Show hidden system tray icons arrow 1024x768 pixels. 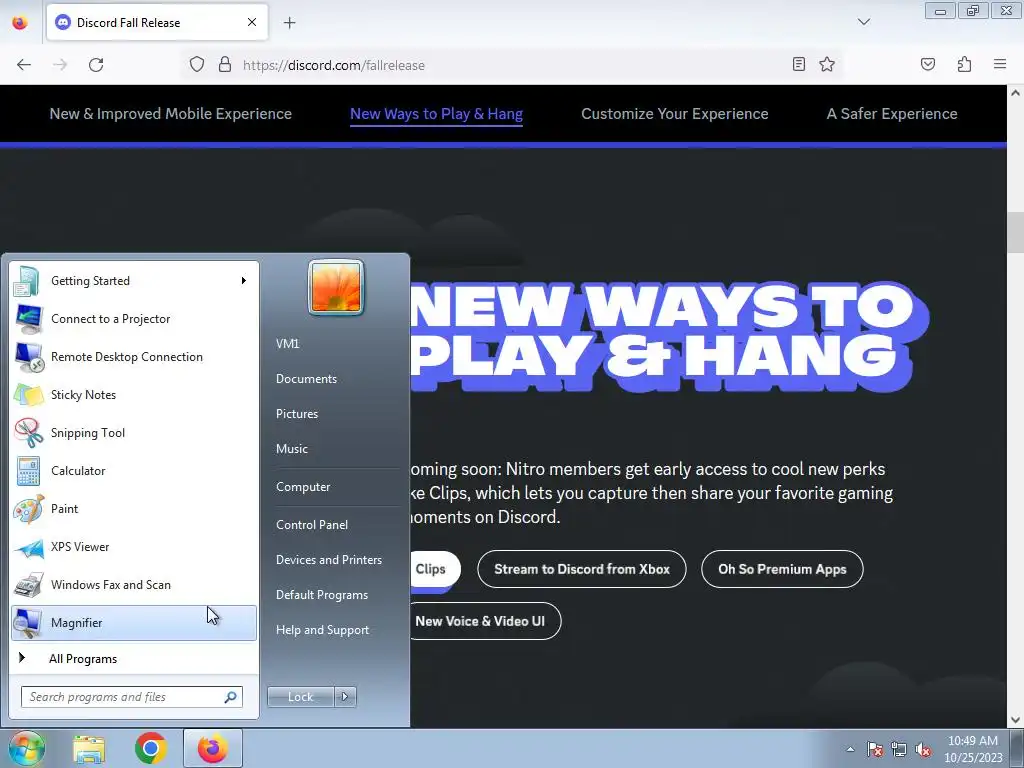coord(850,750)
